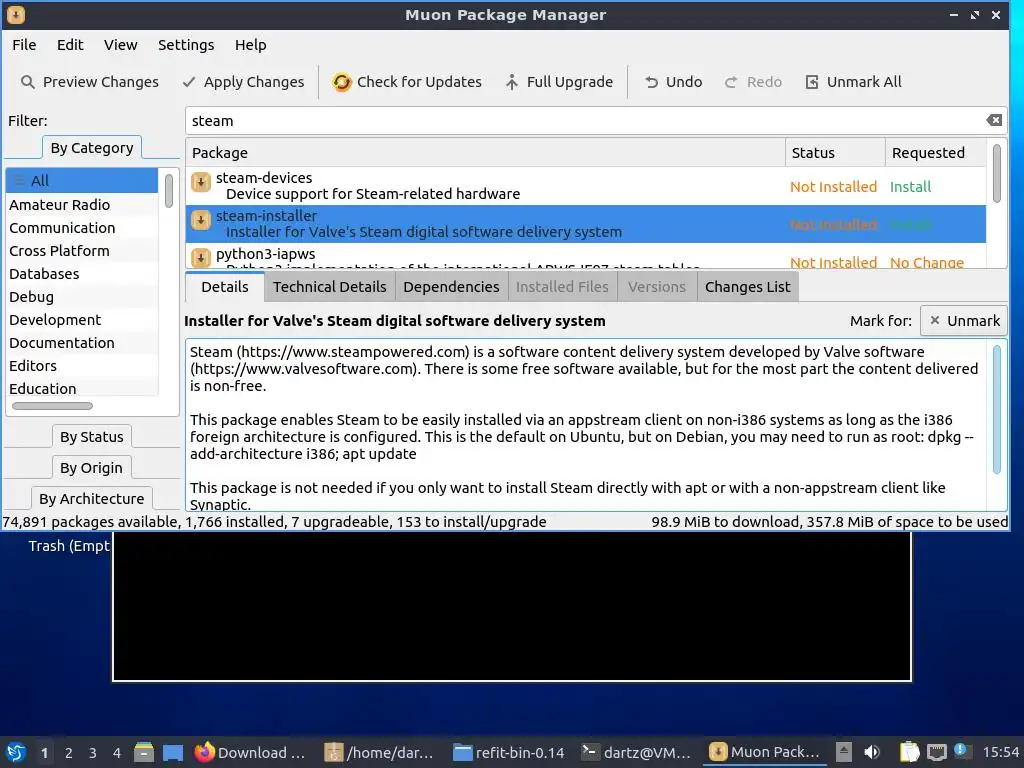Expand the By Status filter section
Screen dimensions: 1024x768
pyautogui.click(x=91, y=436)
